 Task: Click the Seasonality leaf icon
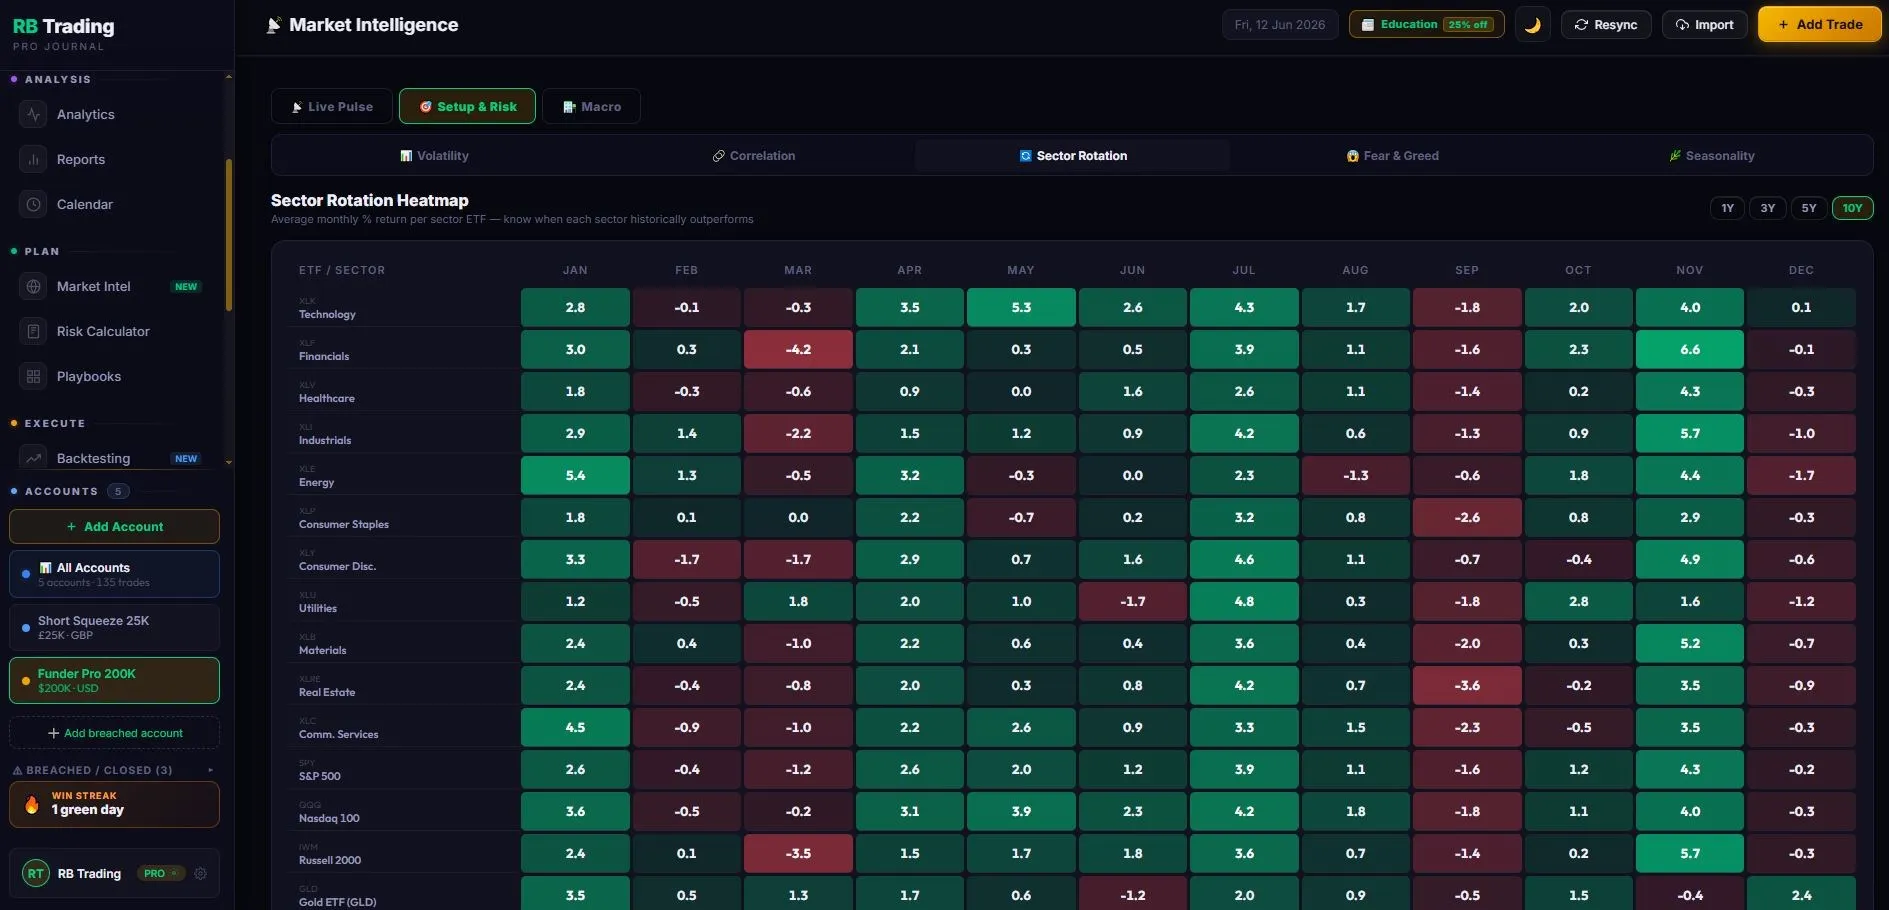1675,156
